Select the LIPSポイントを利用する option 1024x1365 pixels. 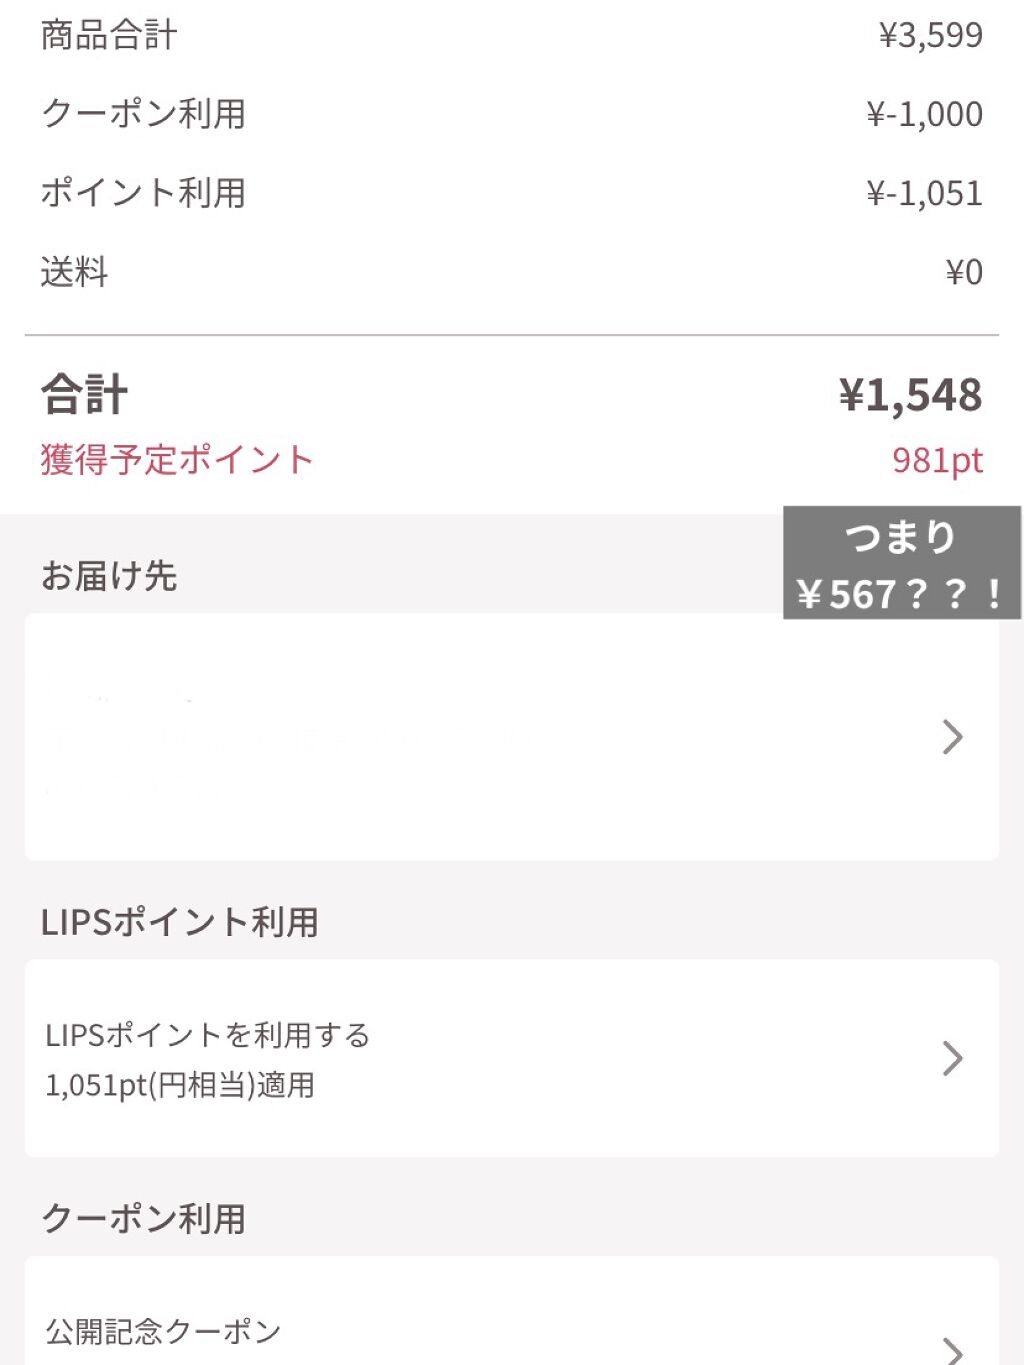click(208, 1035)
